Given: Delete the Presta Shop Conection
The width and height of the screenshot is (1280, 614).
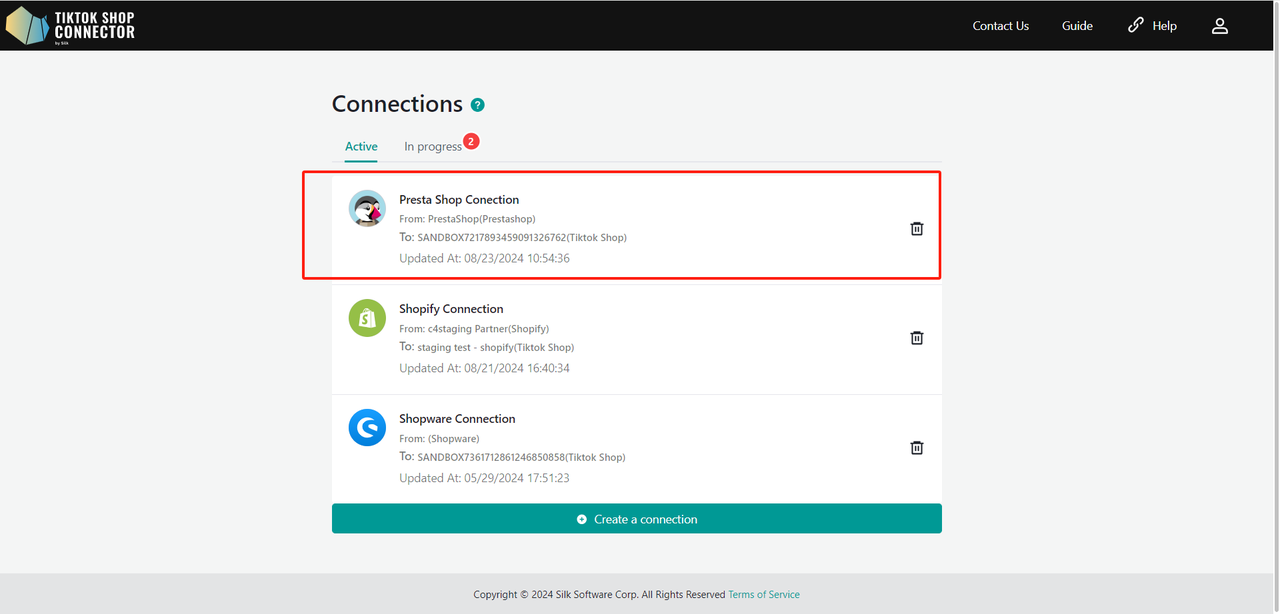Looking at the screenshot, I should 917,229.
